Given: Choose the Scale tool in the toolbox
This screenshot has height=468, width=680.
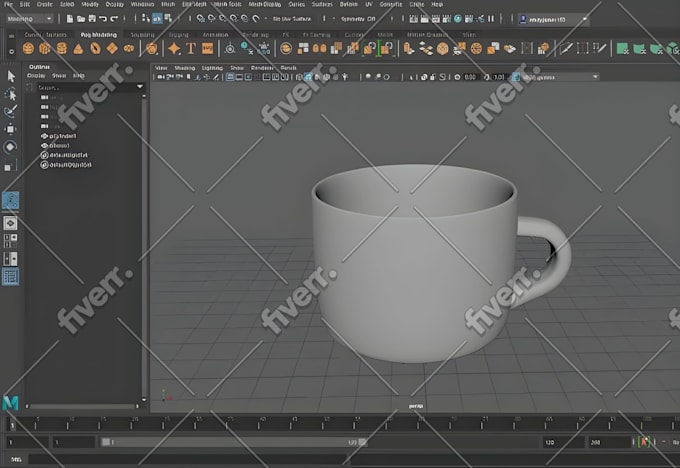Looking at the screenshot, I should pos(10,165).
